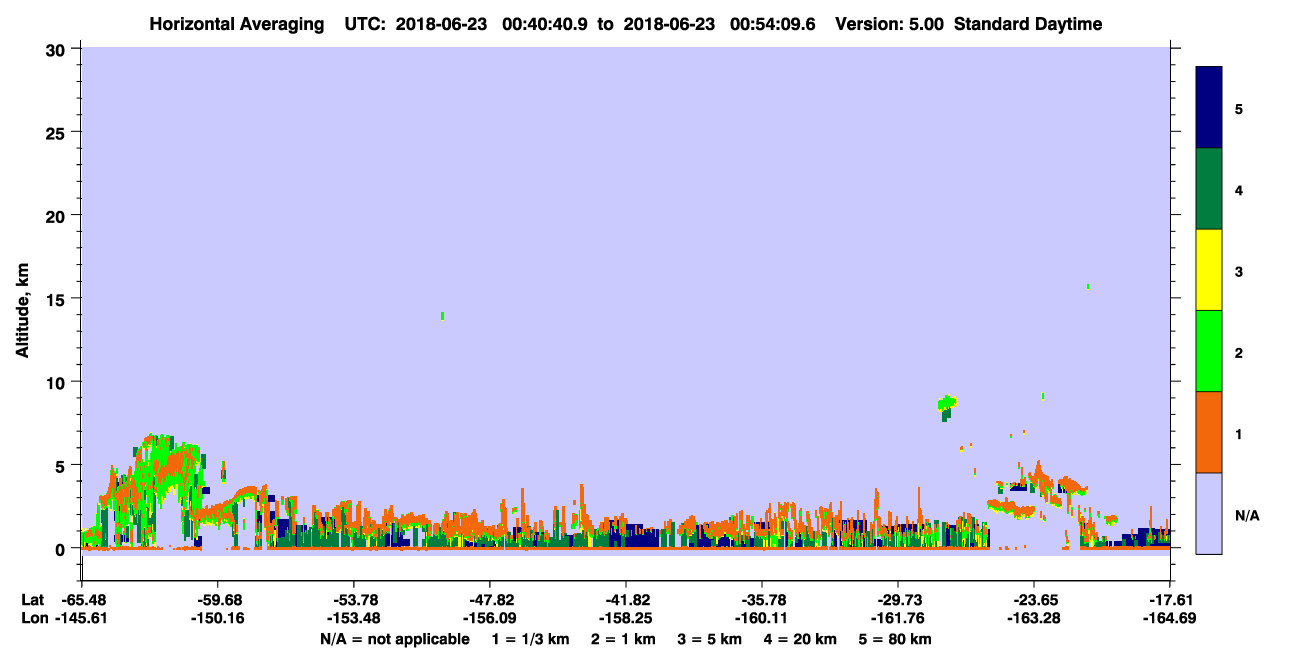Click the longitude value '-150.16'
This screenshot has height=667, width=1300.
coord(217,618)
